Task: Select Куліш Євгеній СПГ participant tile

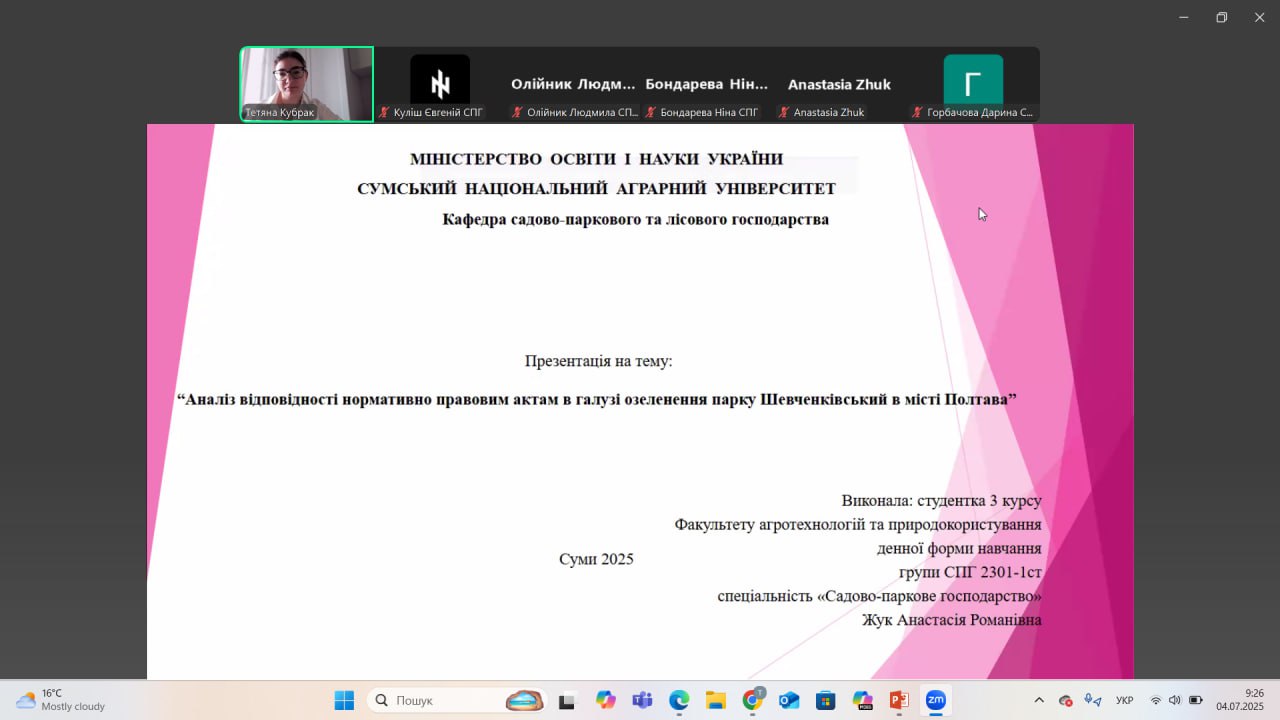Action: point(440,84)
